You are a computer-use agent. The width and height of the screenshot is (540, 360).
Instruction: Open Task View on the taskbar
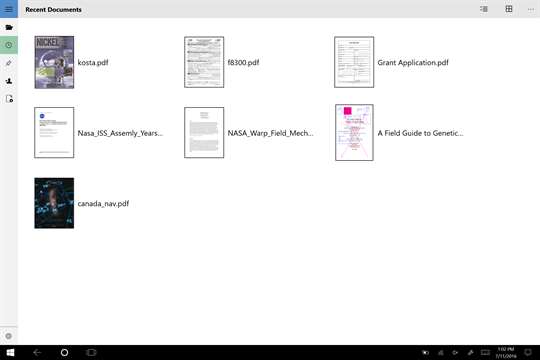[x=91, y=352]
